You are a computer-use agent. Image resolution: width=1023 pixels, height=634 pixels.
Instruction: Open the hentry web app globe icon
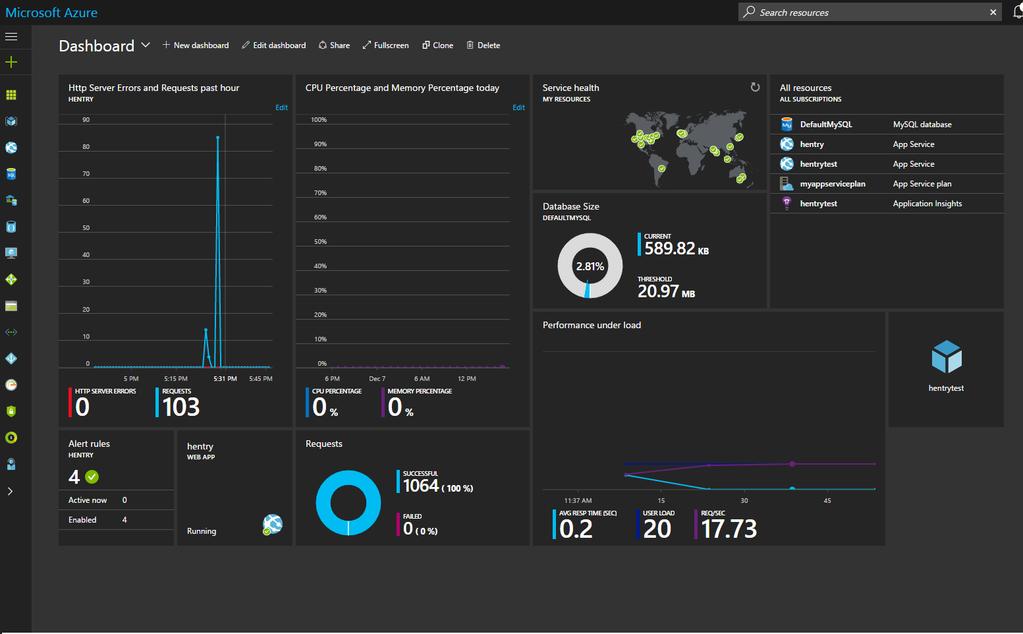[x=273, y=524]
